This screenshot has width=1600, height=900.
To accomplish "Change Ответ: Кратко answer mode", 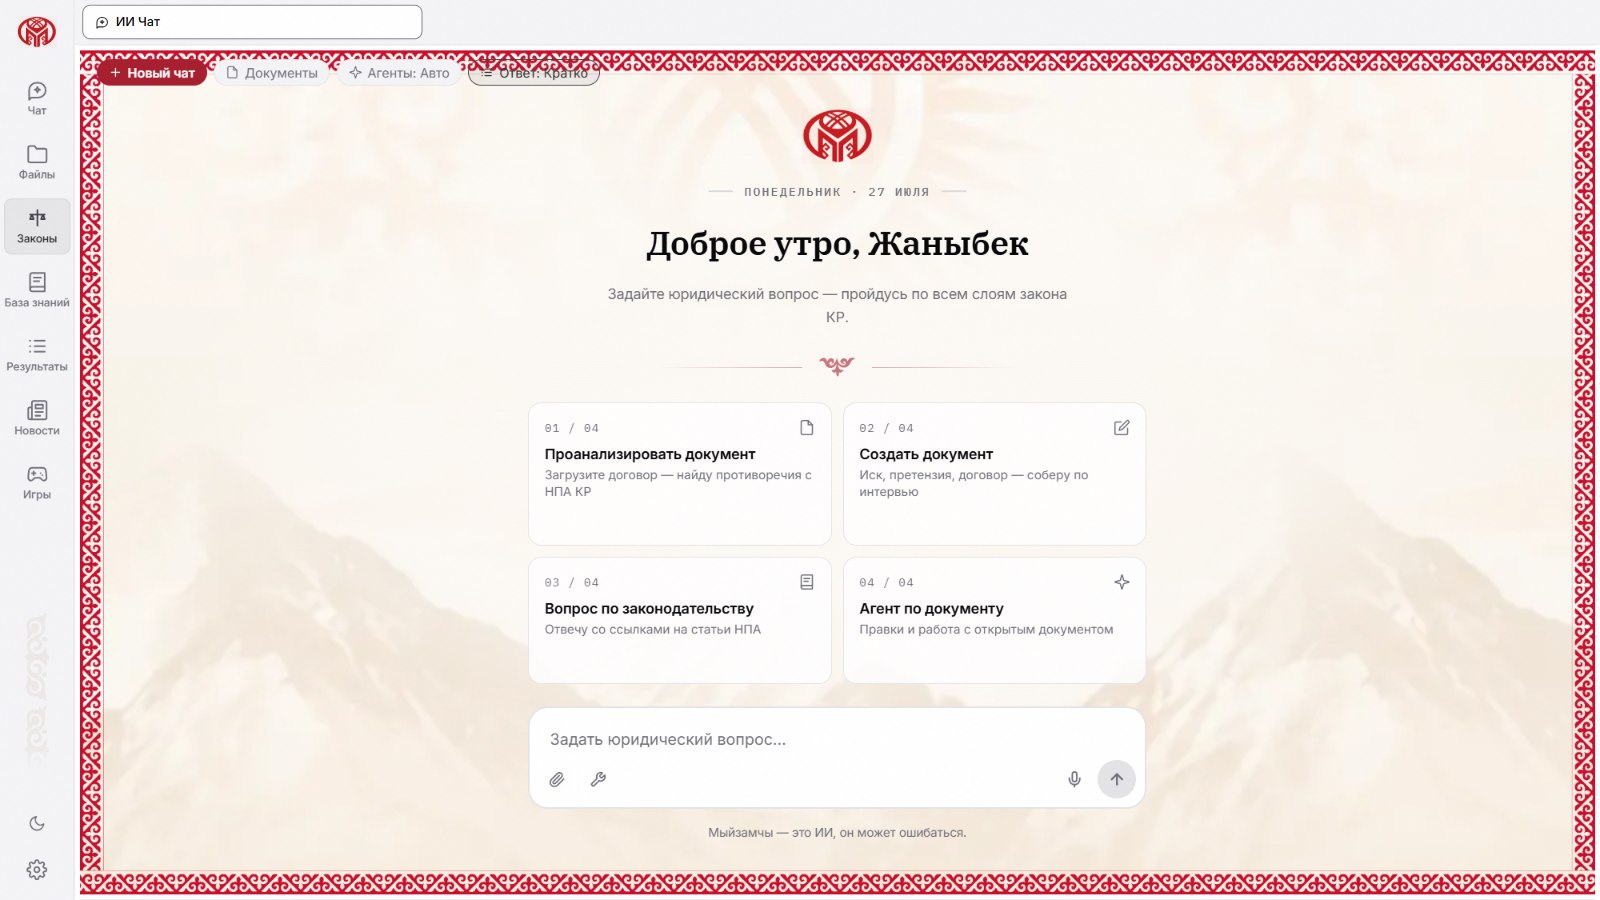I will [534, 73].
